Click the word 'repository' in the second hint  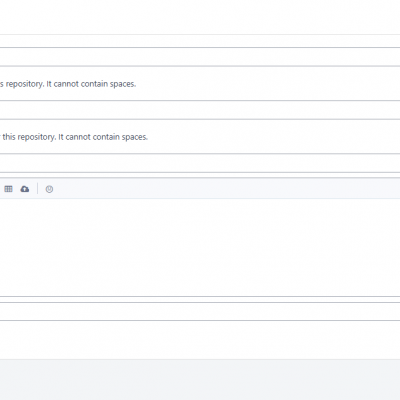36,137
